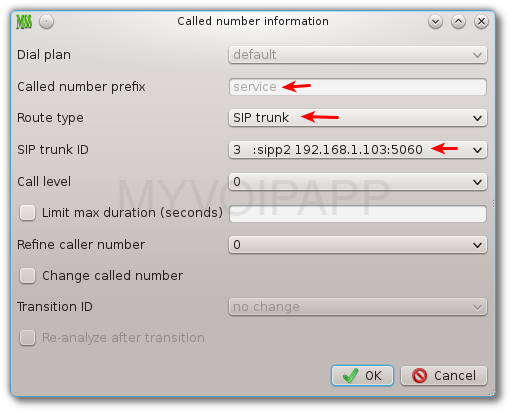The image size is (512, 413).
Task: Click the Called number prefix label
Action: 81,87
